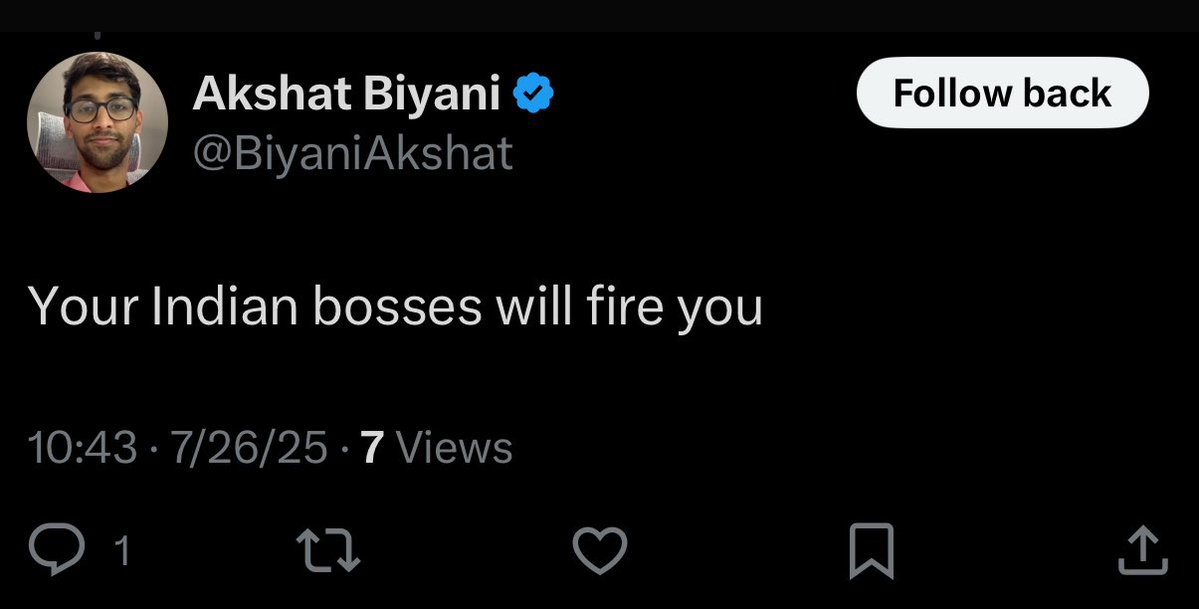Click the 10:43 timestamp

(82, 448)
